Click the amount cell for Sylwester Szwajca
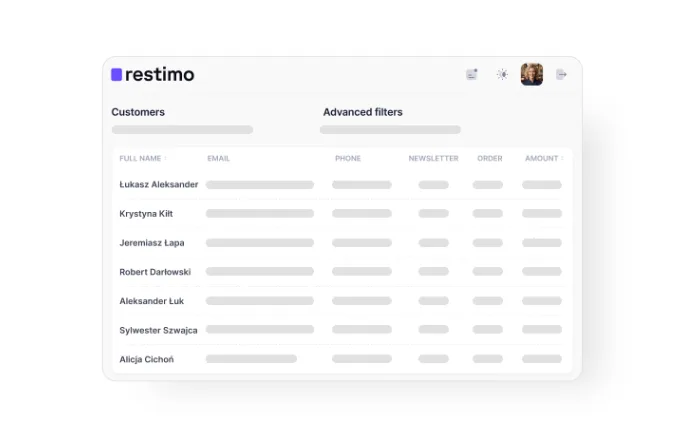Viewport: 684px width, 422px height. coord(542,329)
